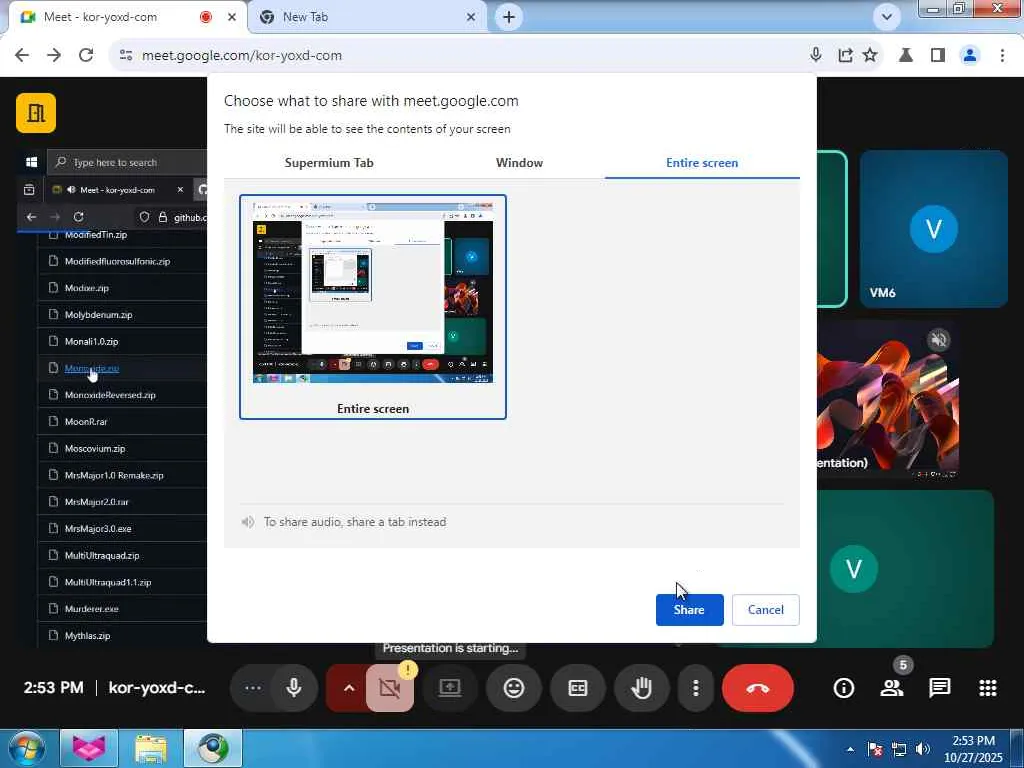Click MrsMajor3.0.exe file entry

98,528
